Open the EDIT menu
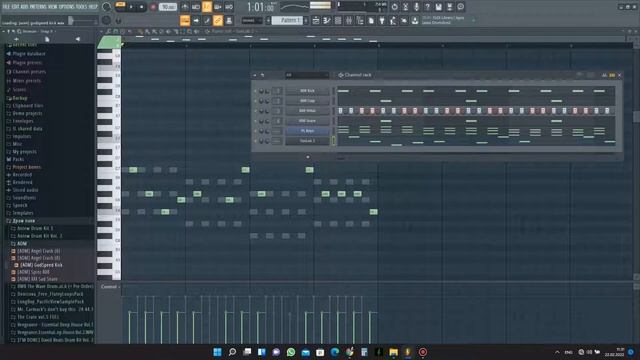Screen dimensions: 640x360 (x=17, y=7)
